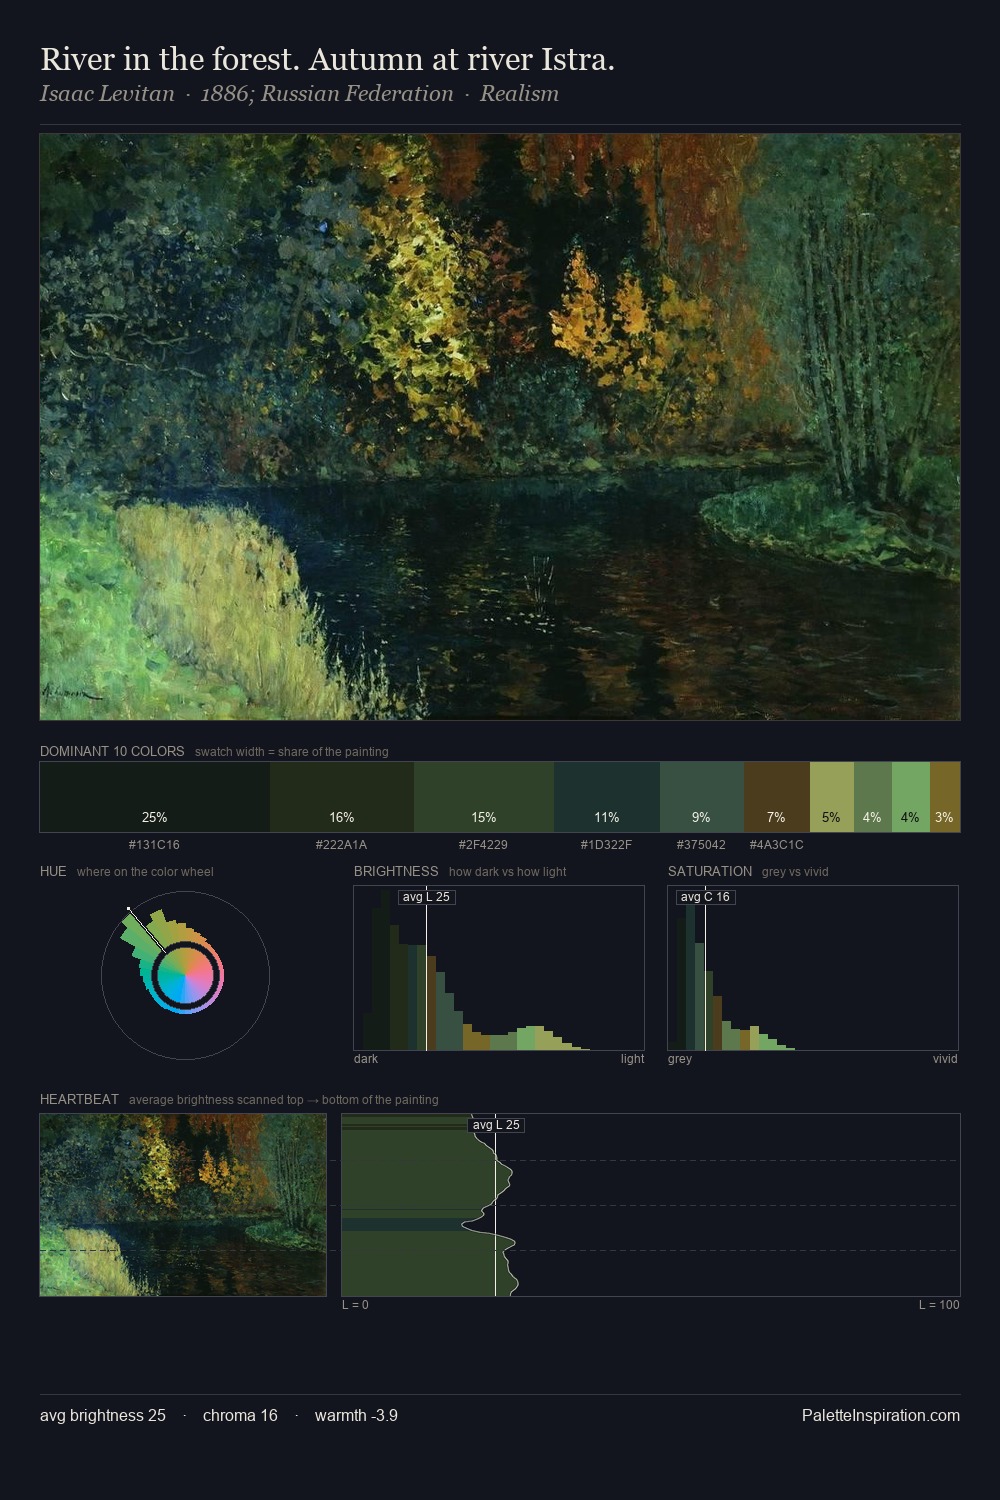The image size is (1000, 1500).
Task: Click the heartbeat brightness scan chart
Action: pos(651,1205)
